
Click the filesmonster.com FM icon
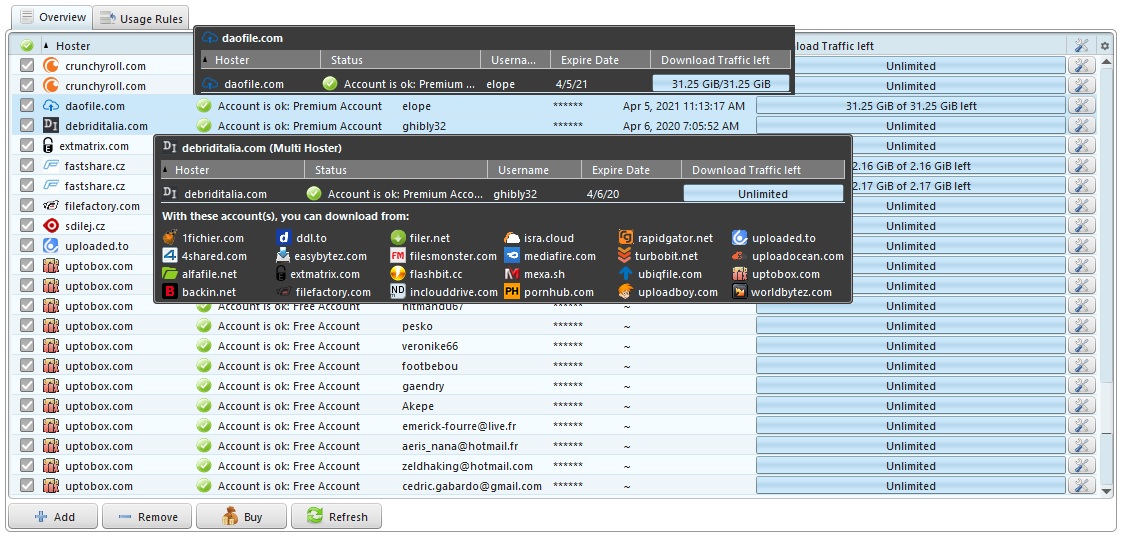click(x=398, y=256)
